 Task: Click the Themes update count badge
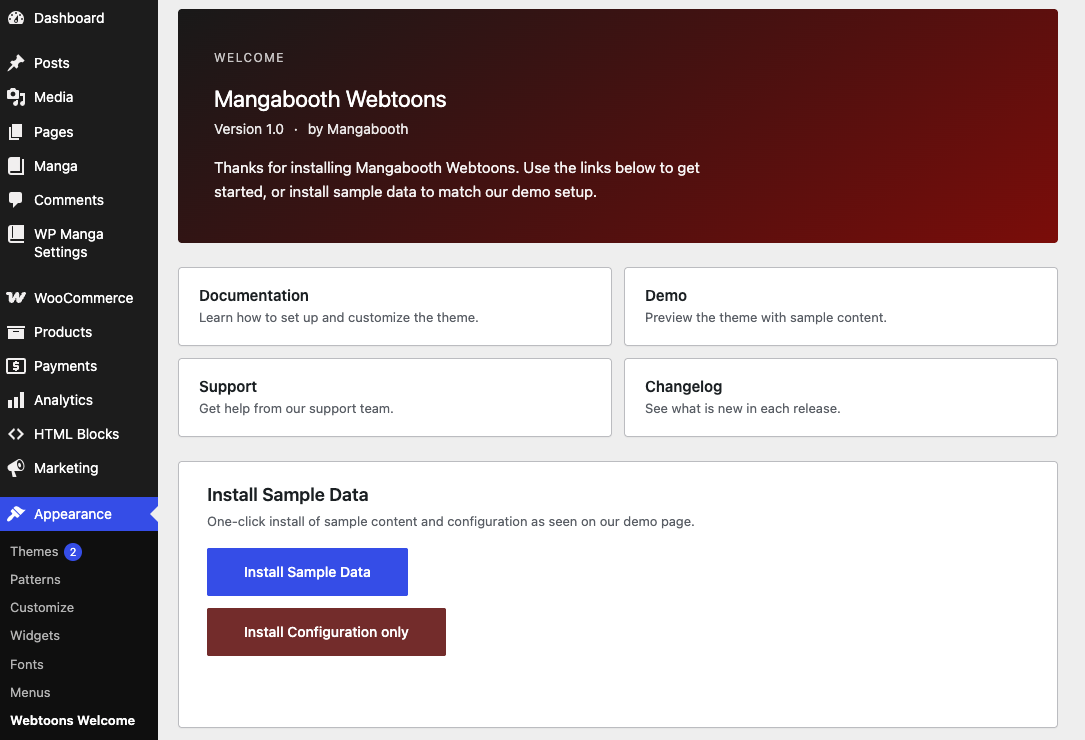click(73, 552)
